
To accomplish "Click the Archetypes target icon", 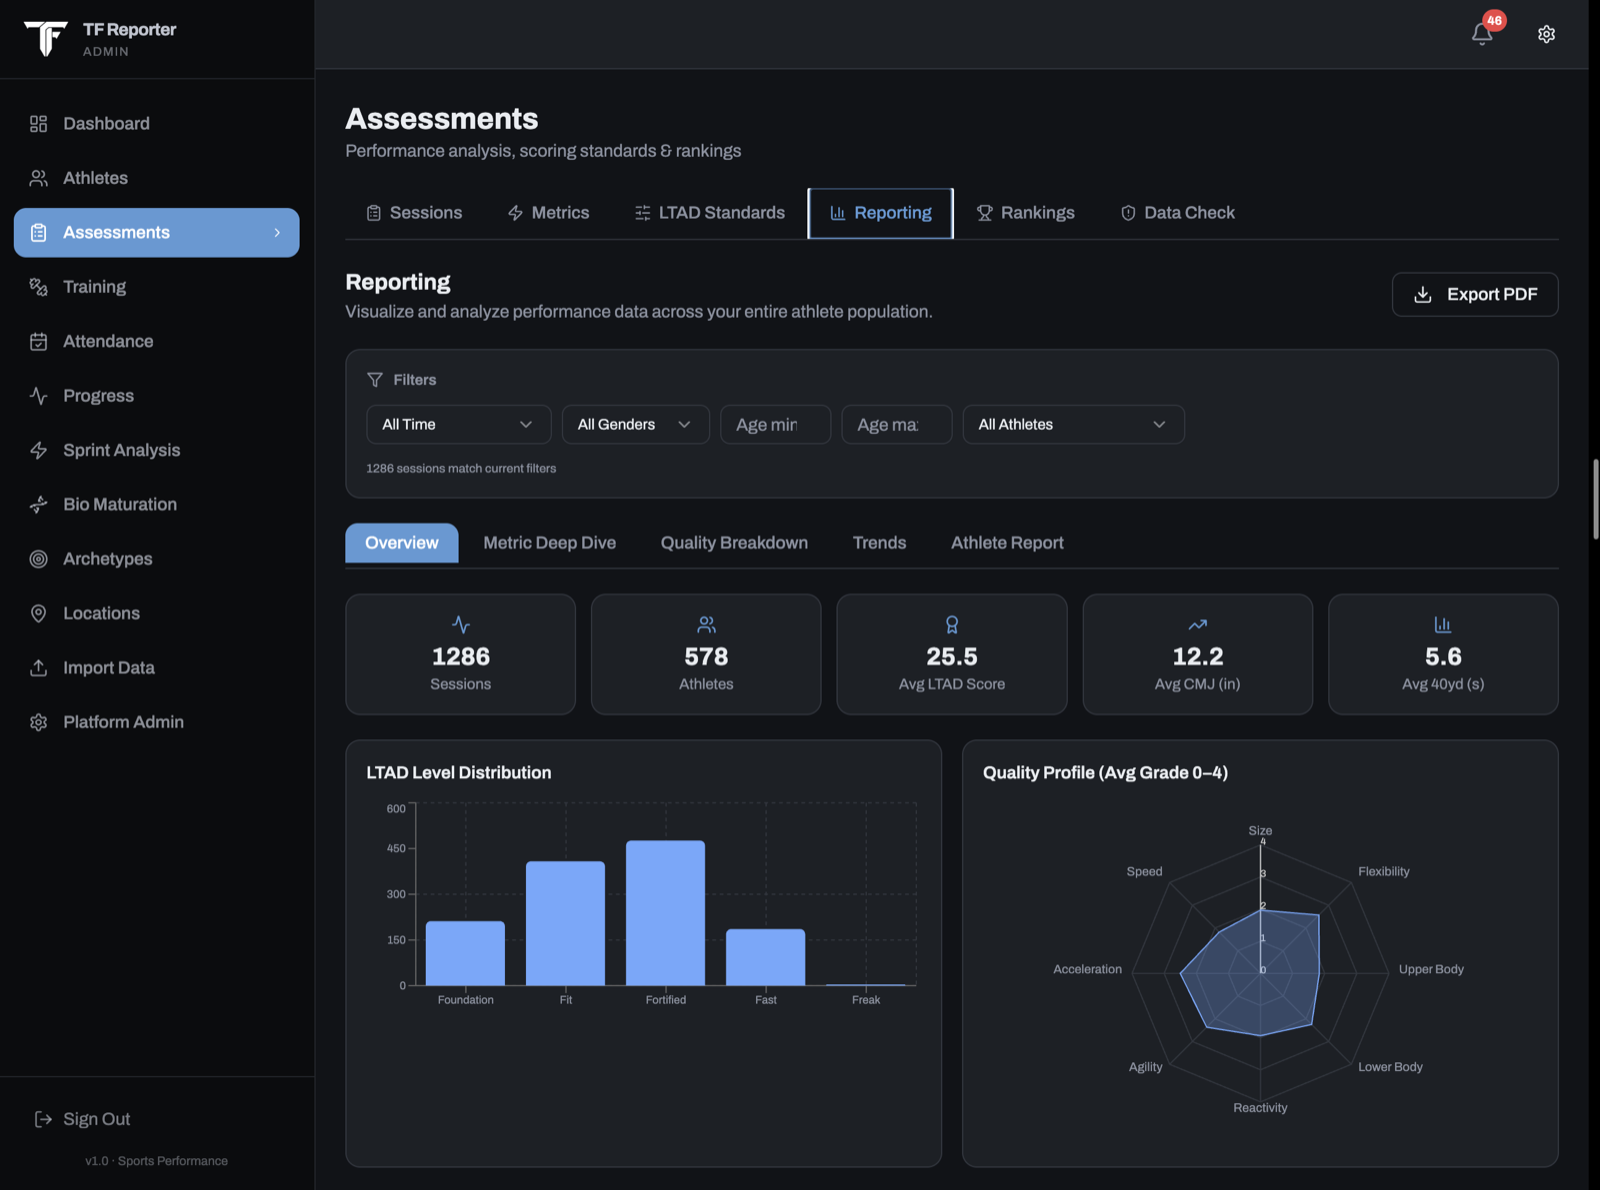I will [x=39, y=559].
